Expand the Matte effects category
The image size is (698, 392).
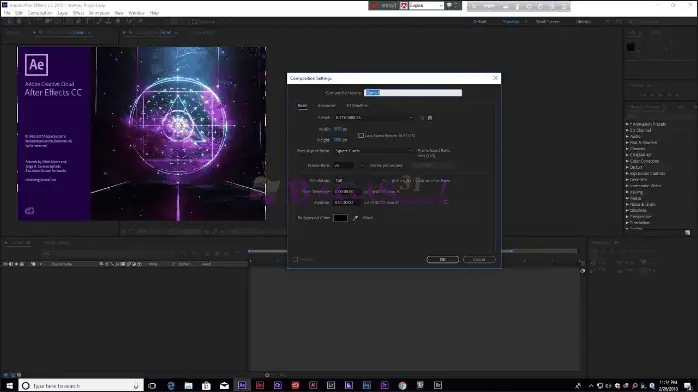click(x=627, y=198)
